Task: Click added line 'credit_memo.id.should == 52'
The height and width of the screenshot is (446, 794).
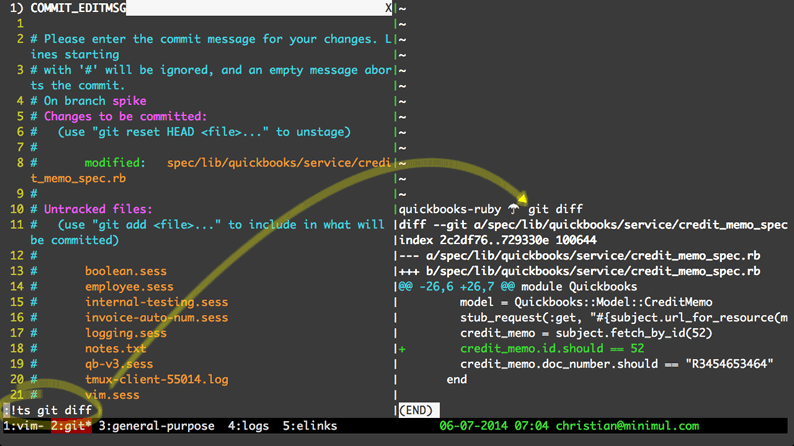Action: pos(552,348)
